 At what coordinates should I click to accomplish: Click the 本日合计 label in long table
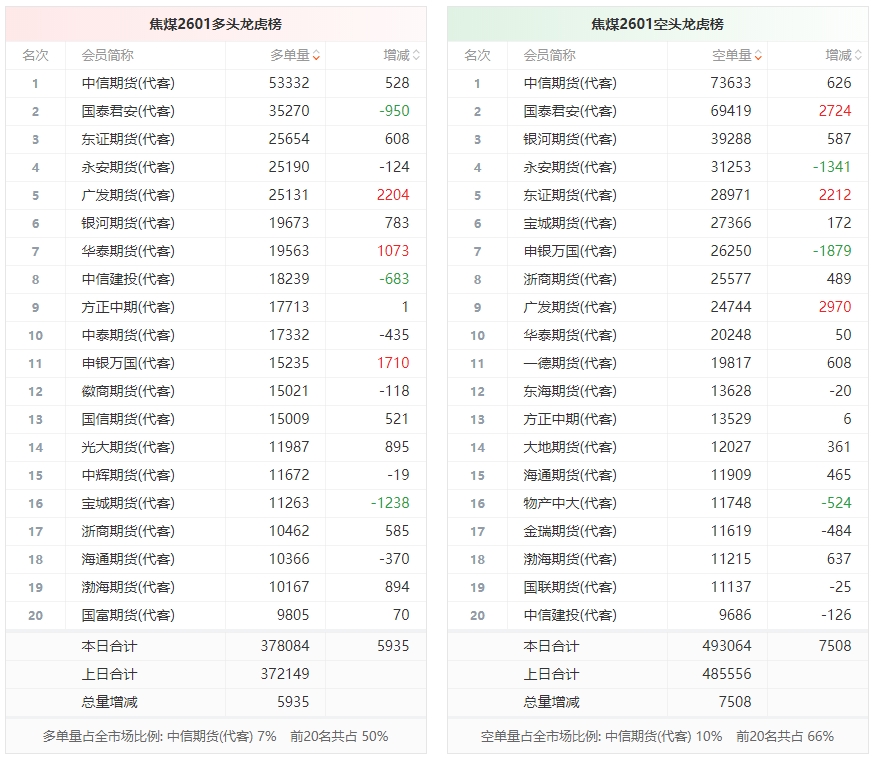[x=109, y=646]
